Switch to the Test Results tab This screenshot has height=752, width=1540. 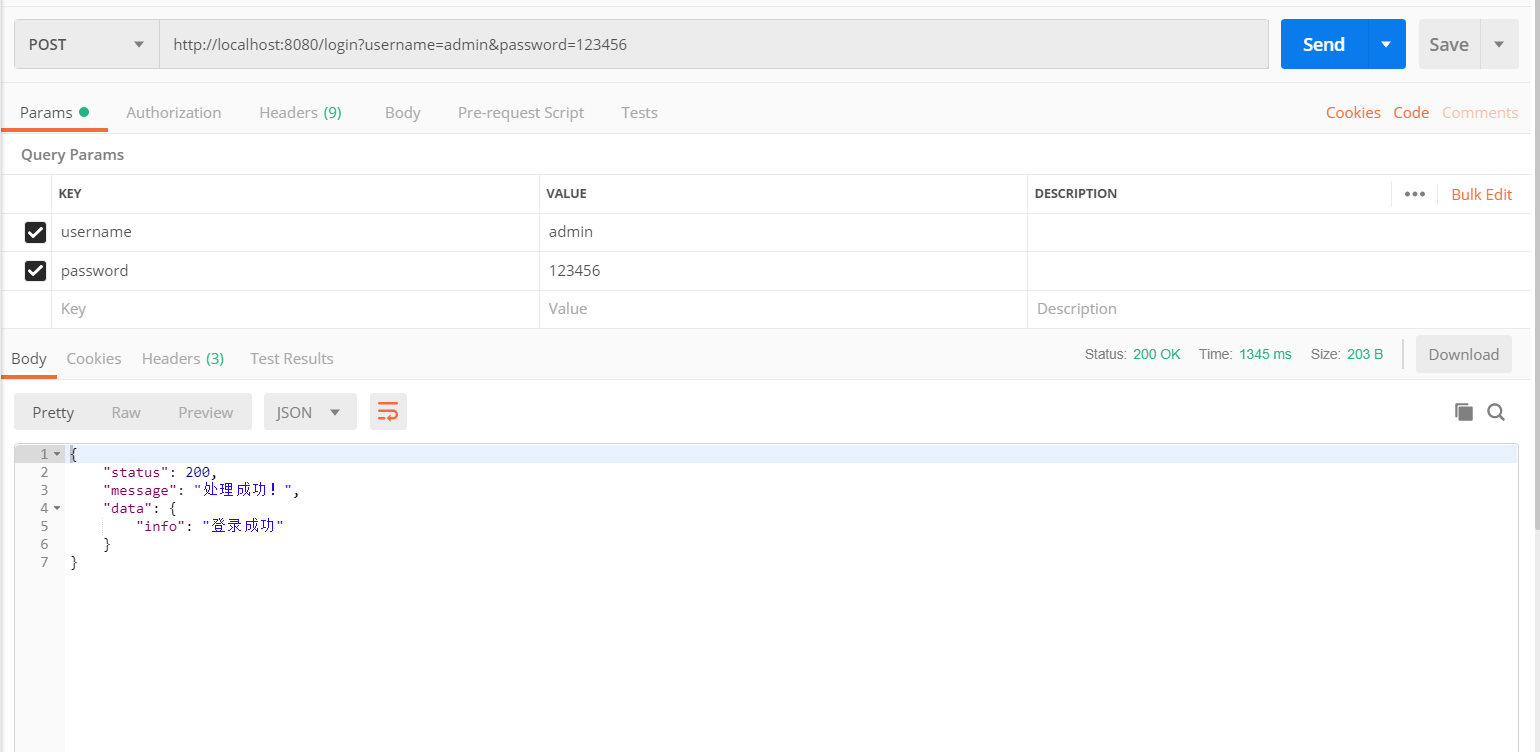292,358
